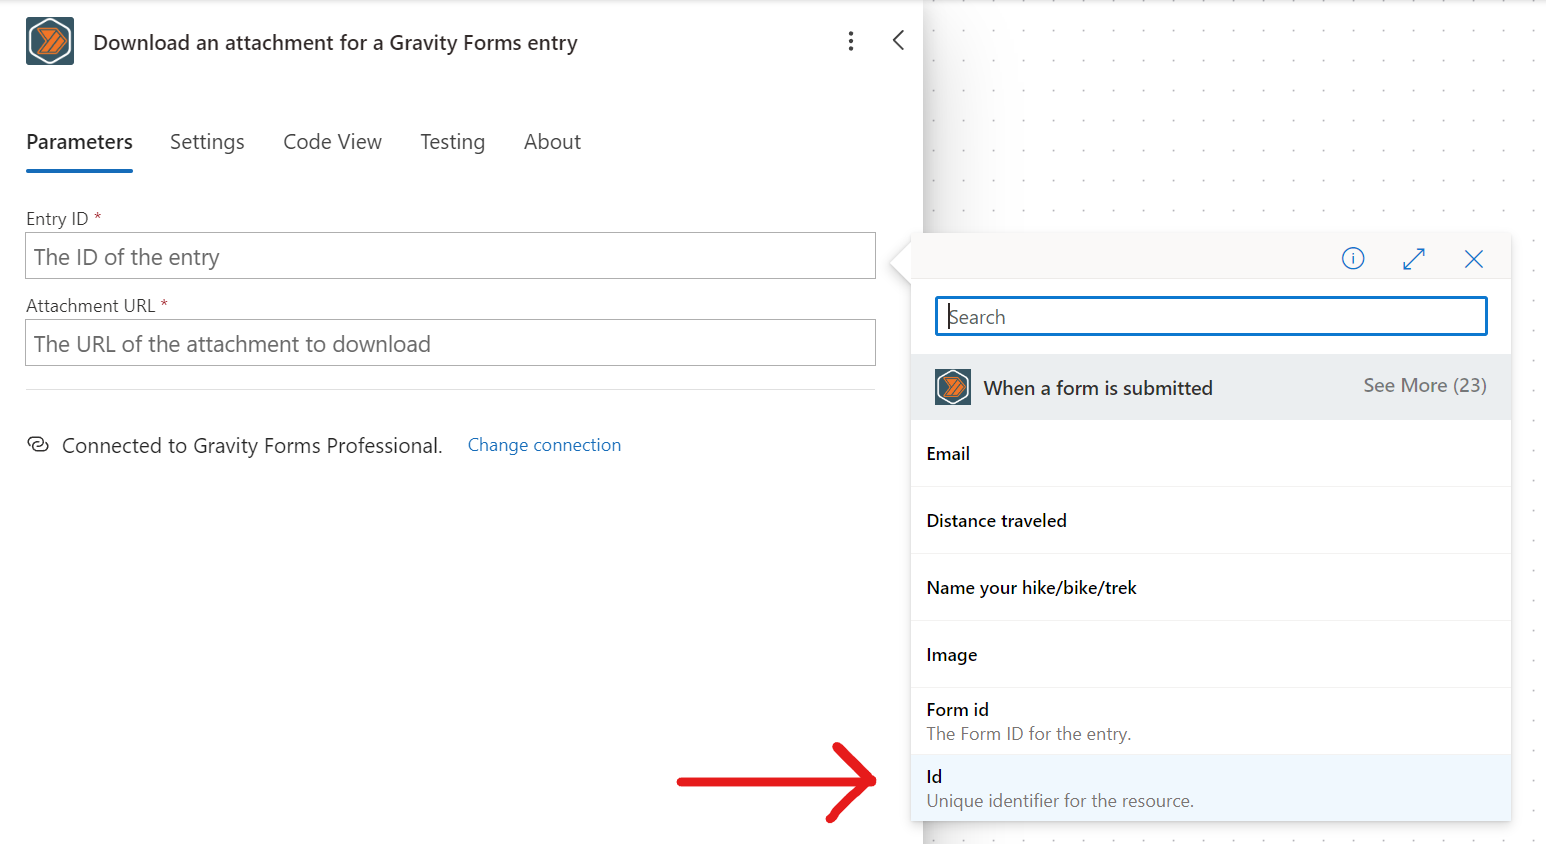Click the Gravity Forms action icon in header

click(50, 41)
